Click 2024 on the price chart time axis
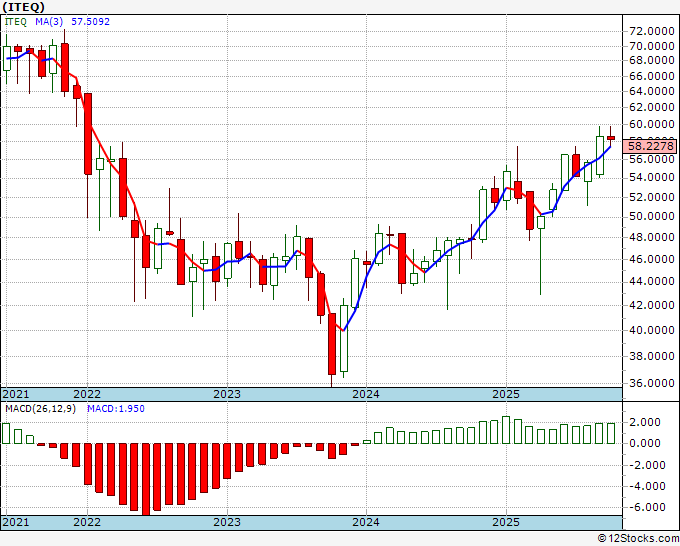 click(366, 394)
